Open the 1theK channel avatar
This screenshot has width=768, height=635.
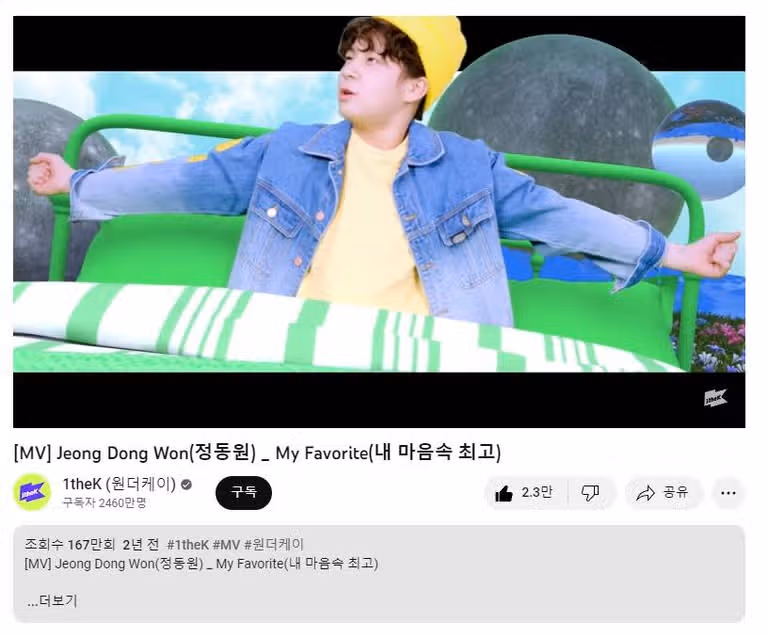[x=32, y=492]
